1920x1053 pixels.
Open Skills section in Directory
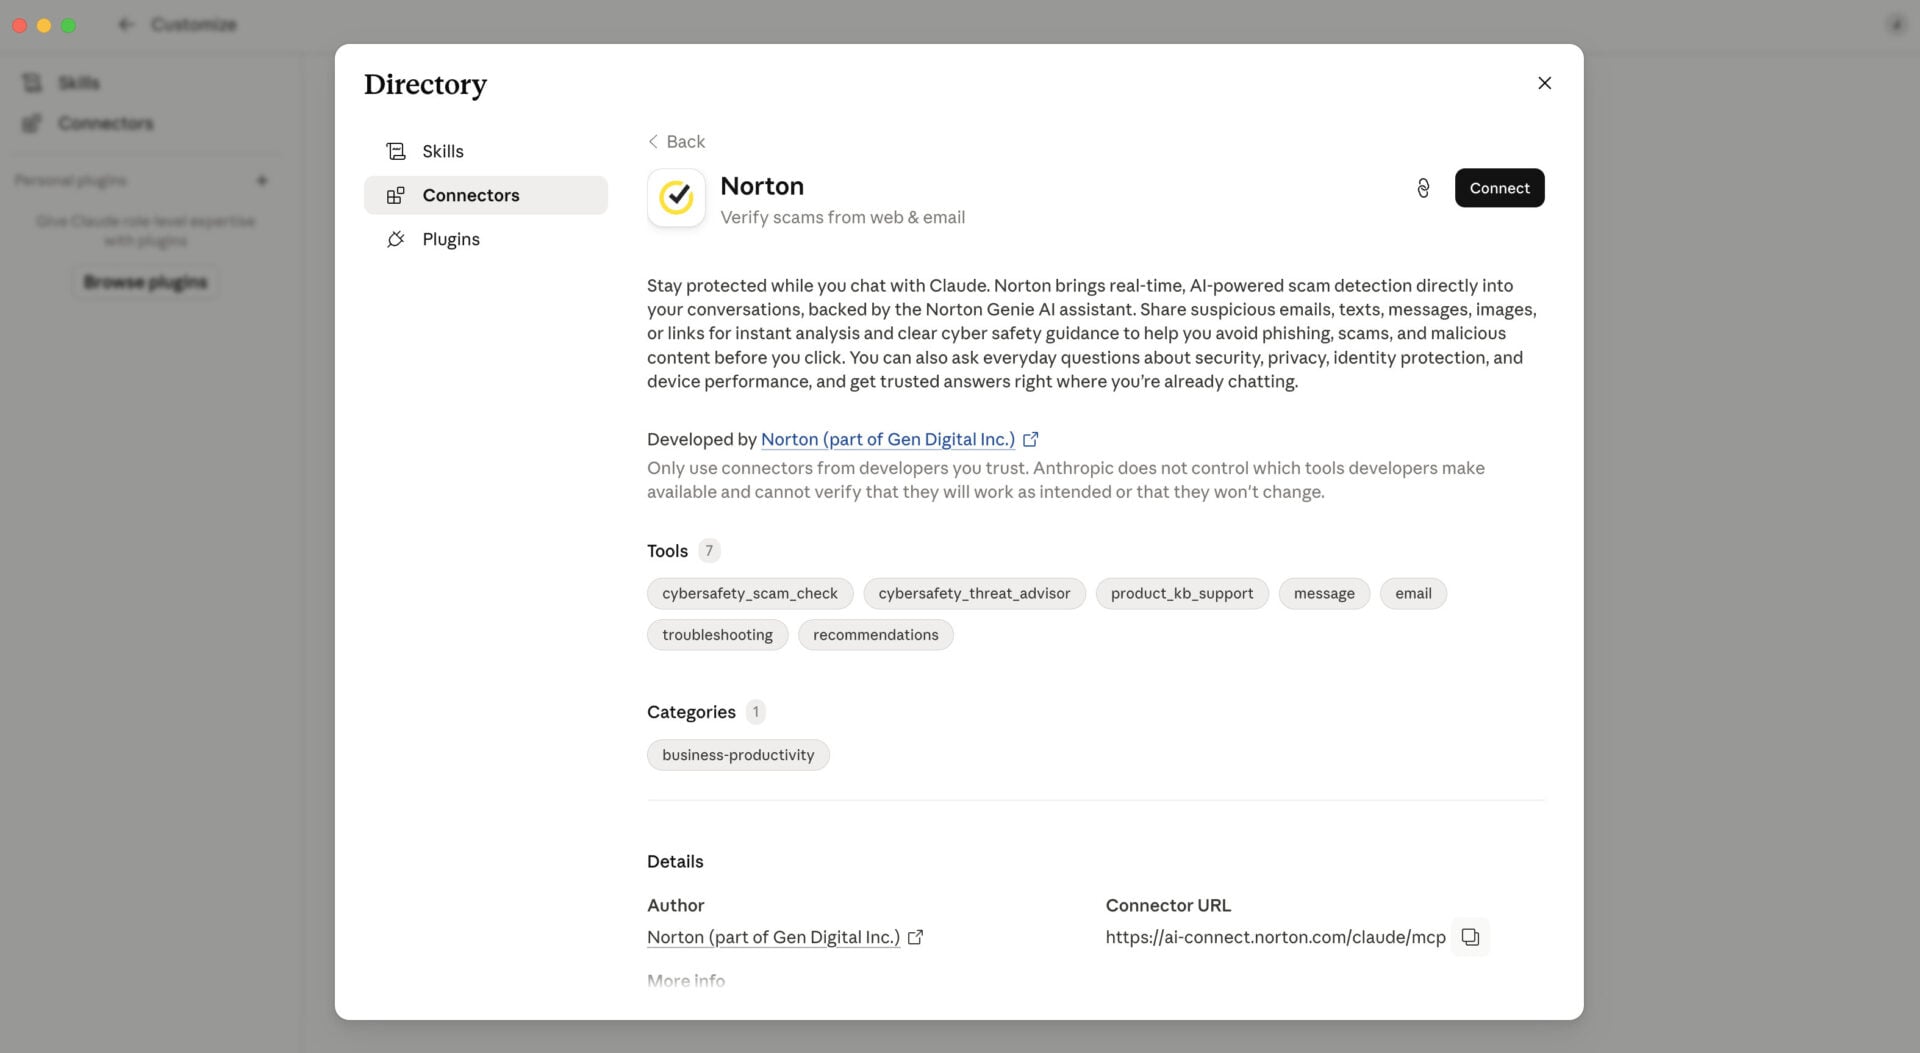coord(486,151)
